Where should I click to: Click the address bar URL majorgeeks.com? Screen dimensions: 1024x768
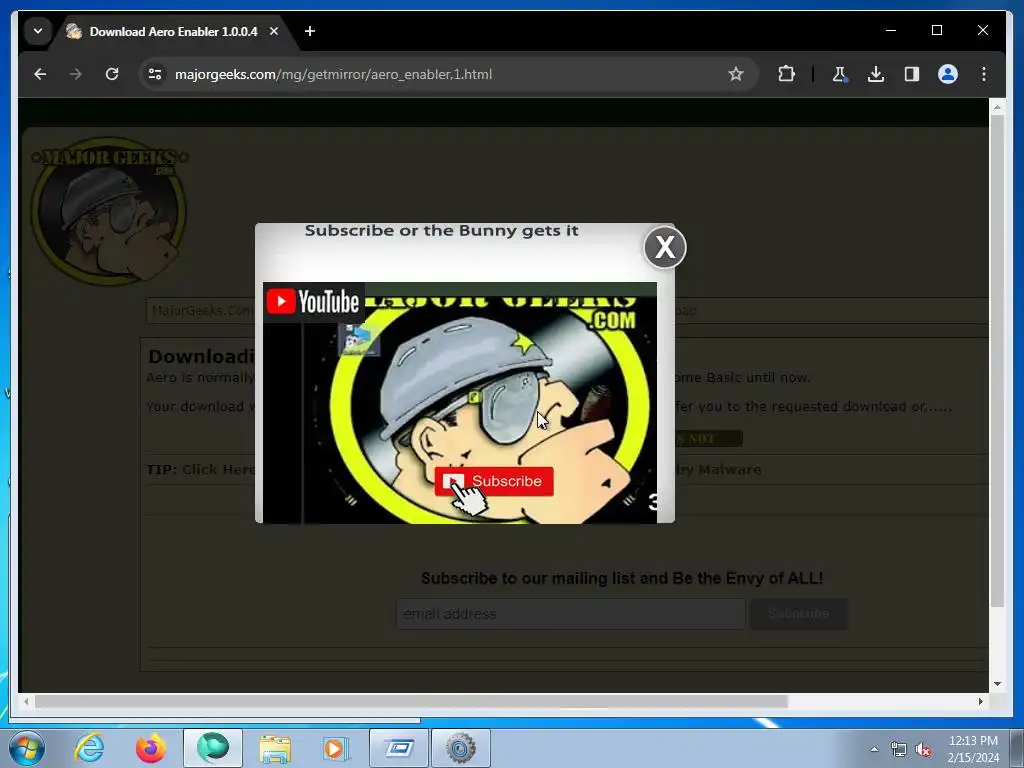pos(333,74)
